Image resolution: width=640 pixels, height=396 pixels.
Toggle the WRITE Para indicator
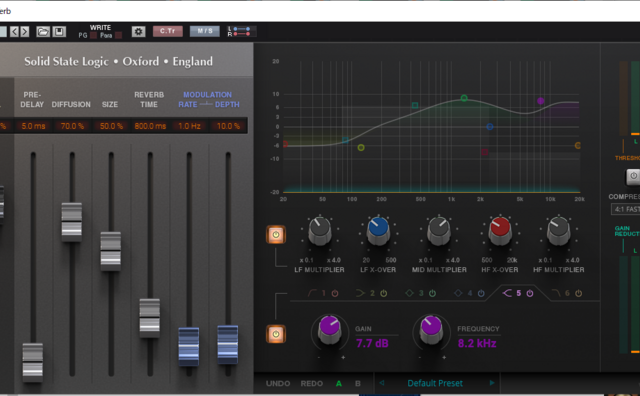(118, 36)
